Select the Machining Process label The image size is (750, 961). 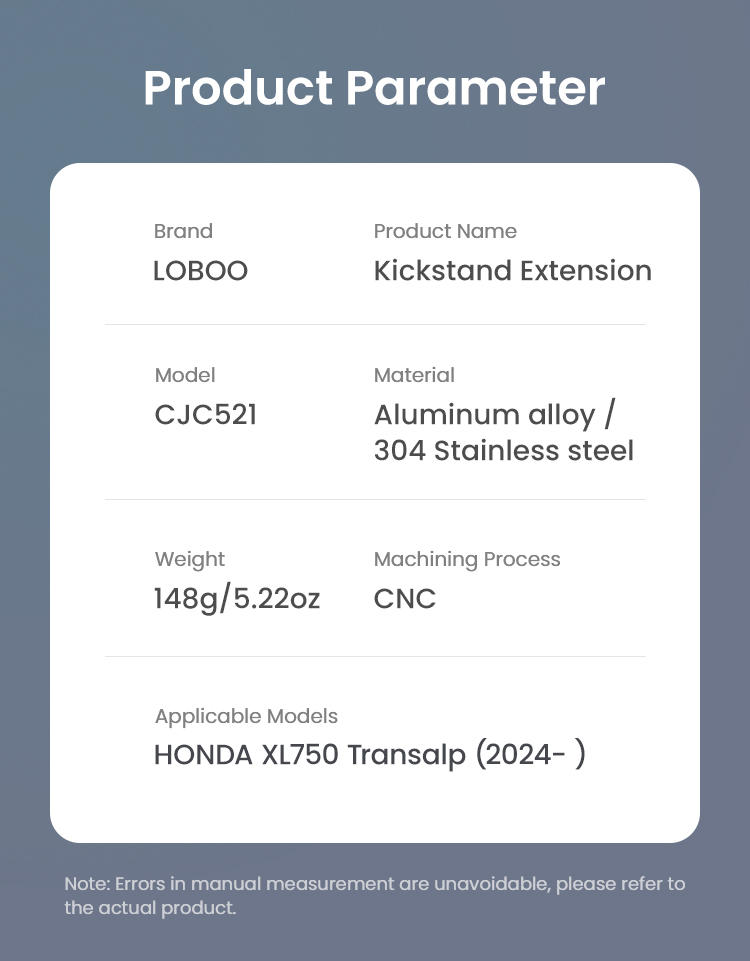[467, 560]
